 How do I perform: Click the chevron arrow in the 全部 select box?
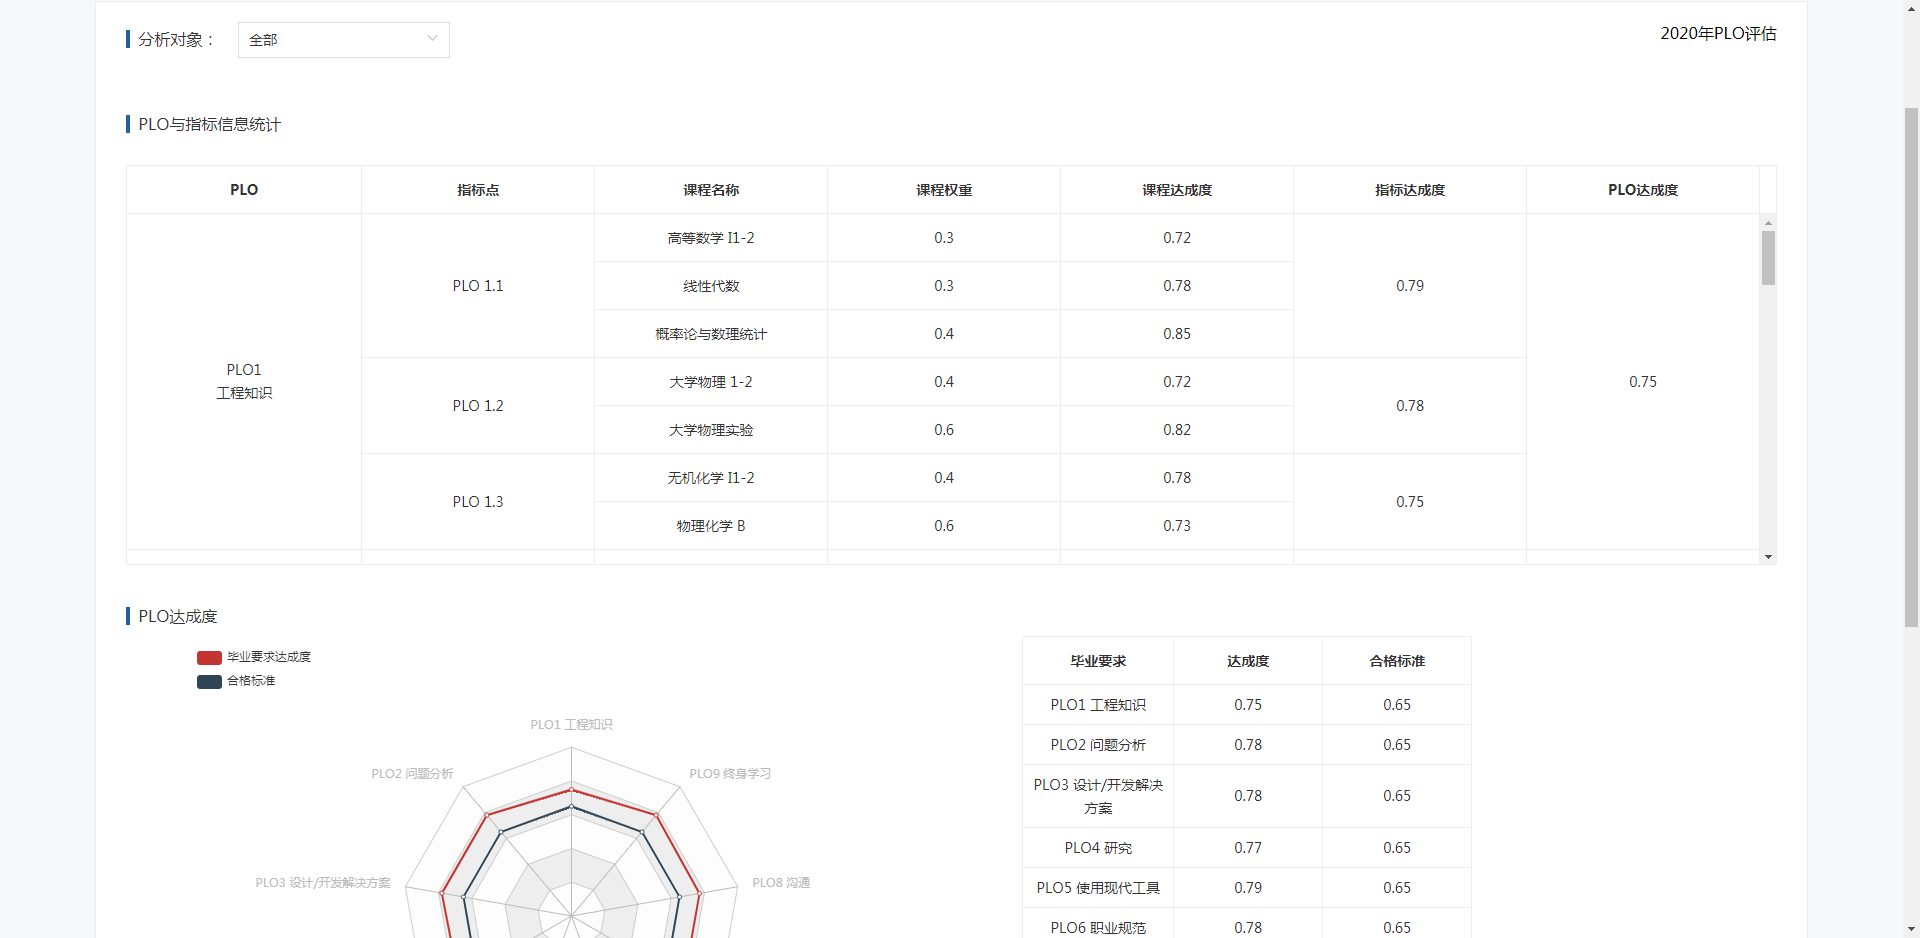[x=432, y=39]
